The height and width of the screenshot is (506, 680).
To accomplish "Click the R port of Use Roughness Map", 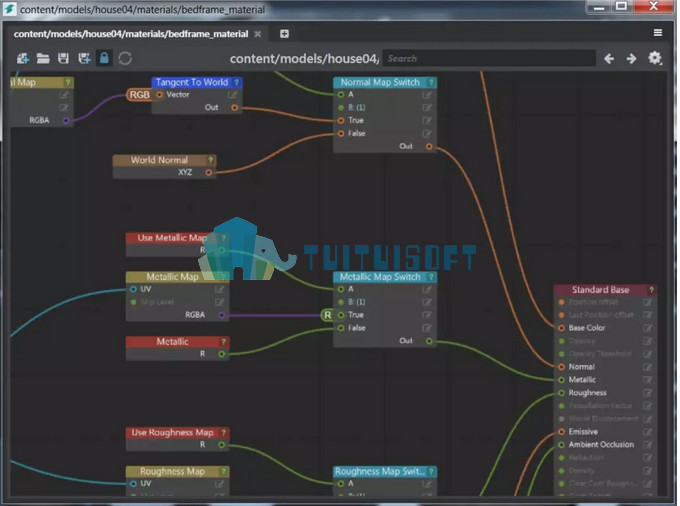I will [222, 445].
